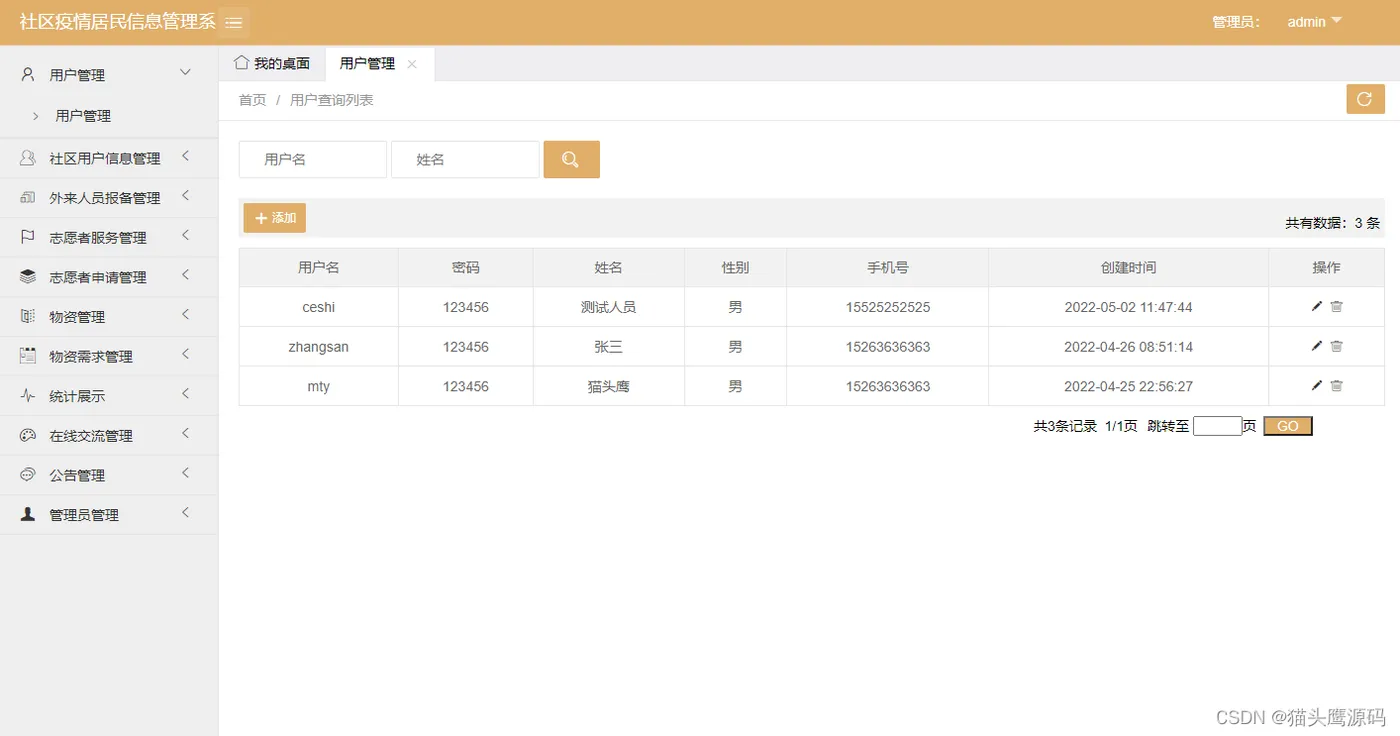Open the admin account dropdown
Image resolution: width=1400 pixels, height=736 pixels.
tap(1314, 21)
